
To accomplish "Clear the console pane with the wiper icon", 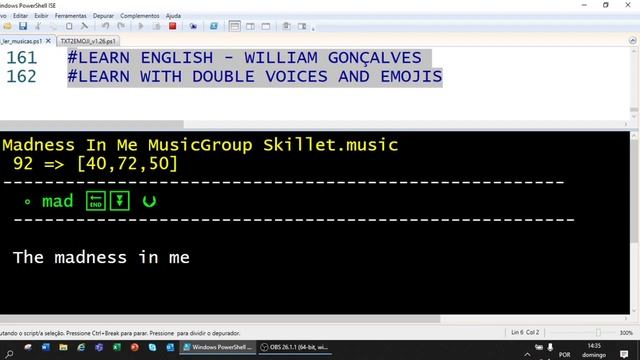I will pos(84,27).
